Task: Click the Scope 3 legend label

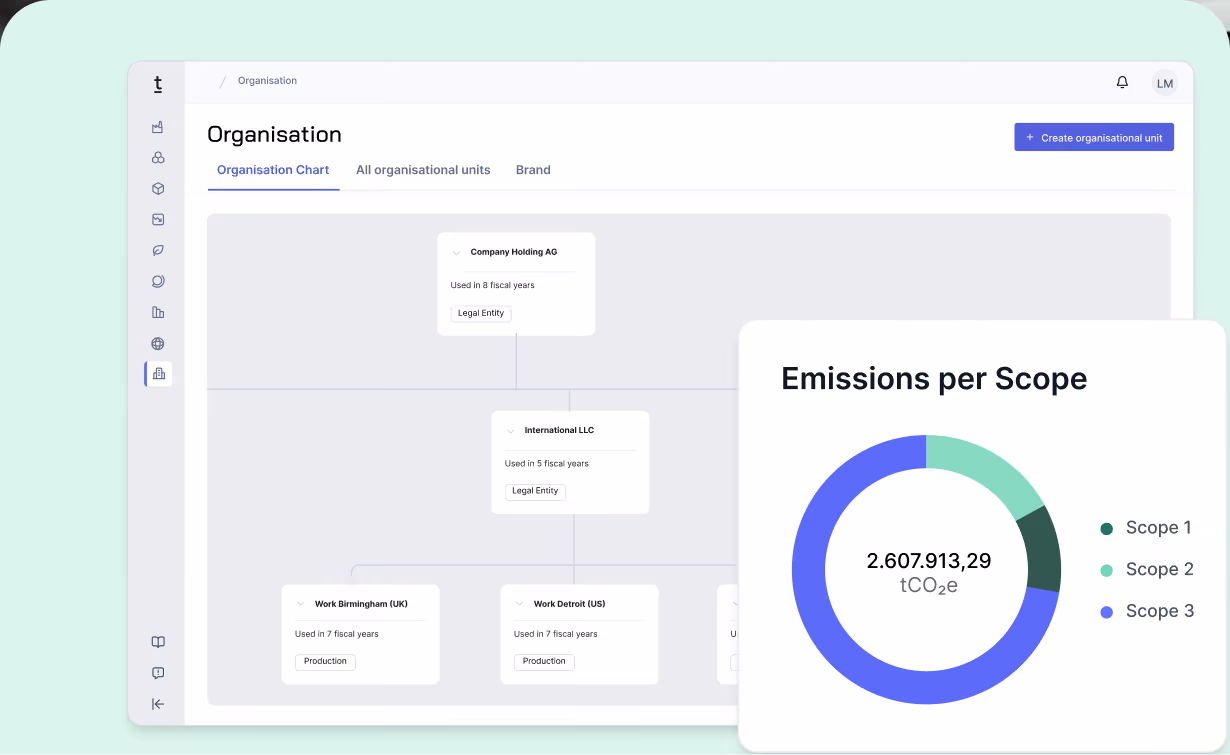Action: click(x=1159, y=612)
